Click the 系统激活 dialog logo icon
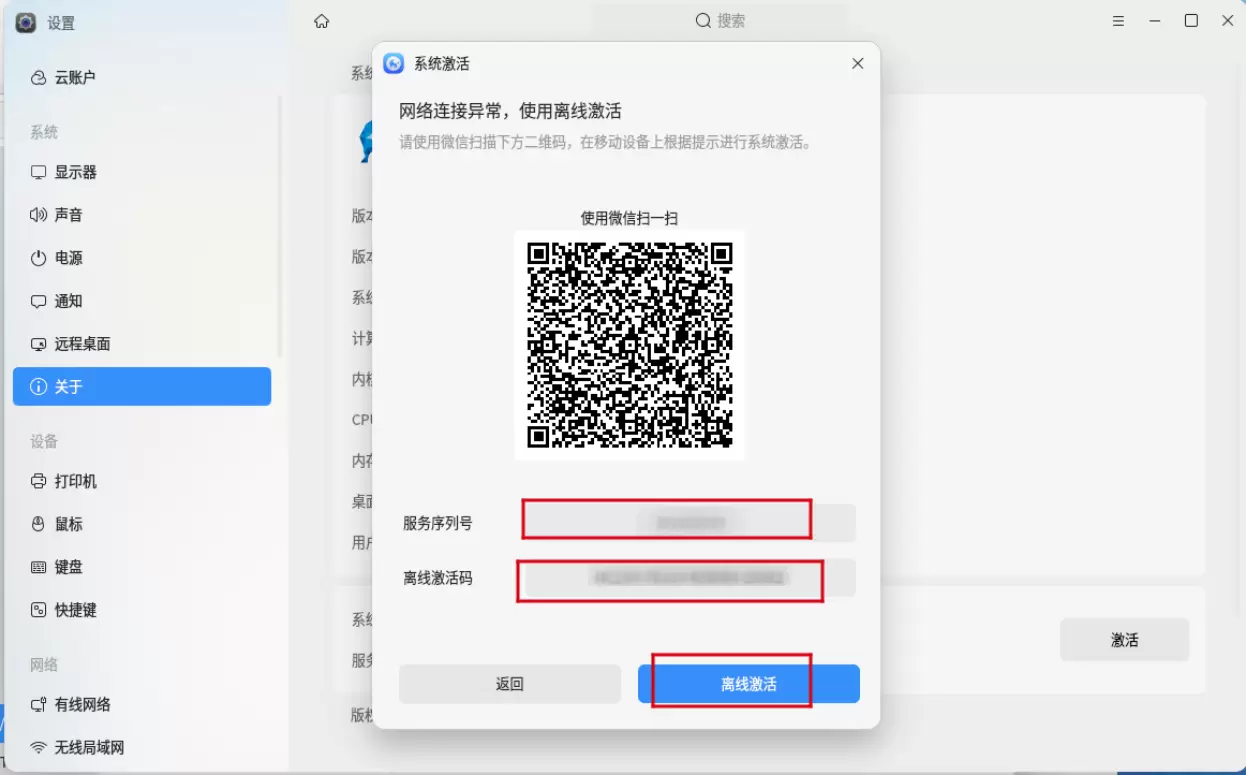 (394, 63)
